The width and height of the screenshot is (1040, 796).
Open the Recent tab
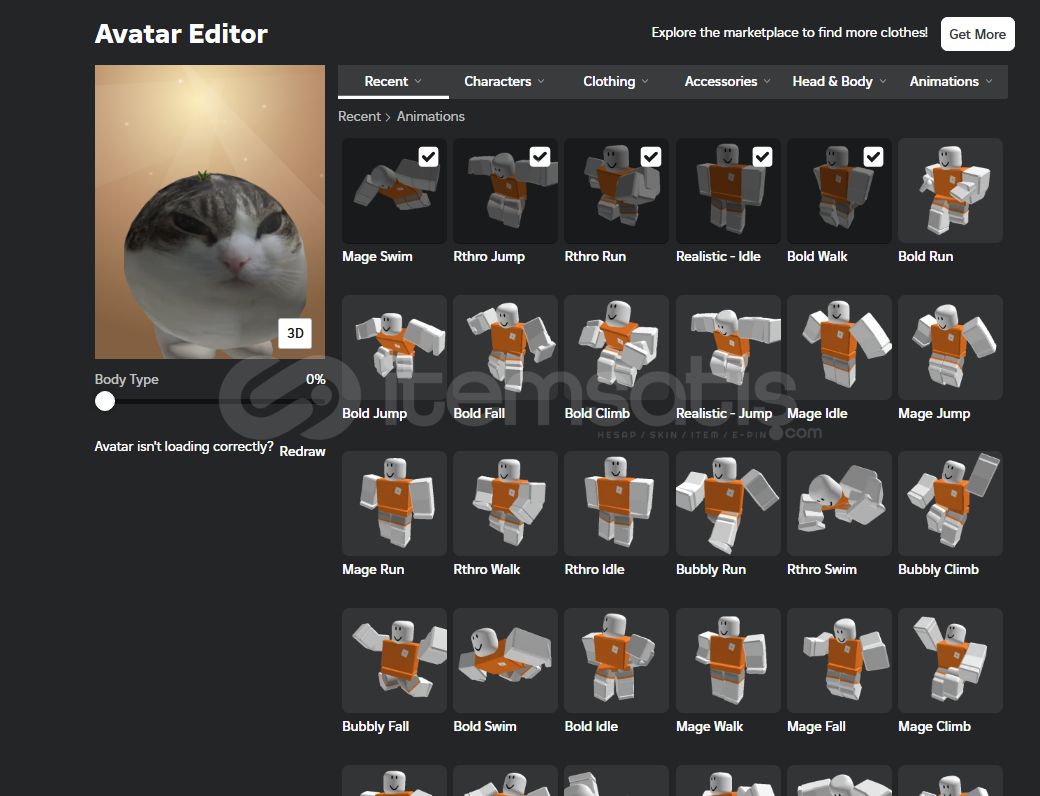tap(393, 82)
